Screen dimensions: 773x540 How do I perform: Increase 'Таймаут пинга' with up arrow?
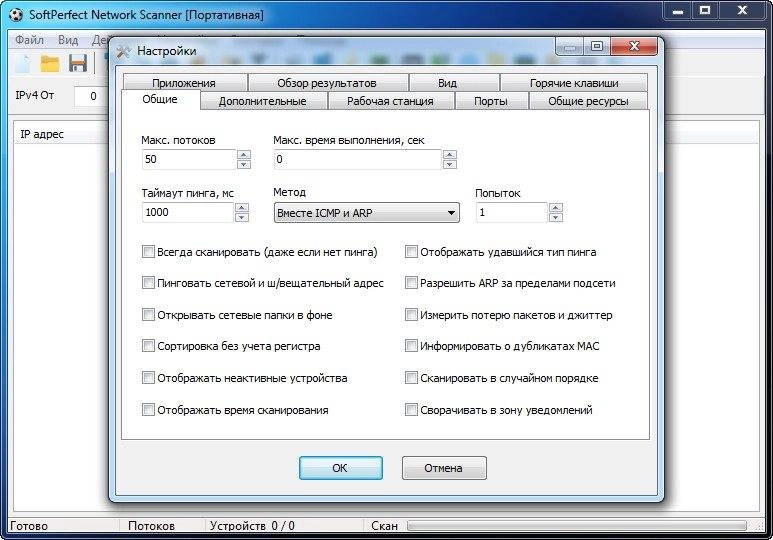tap(242, 208)
